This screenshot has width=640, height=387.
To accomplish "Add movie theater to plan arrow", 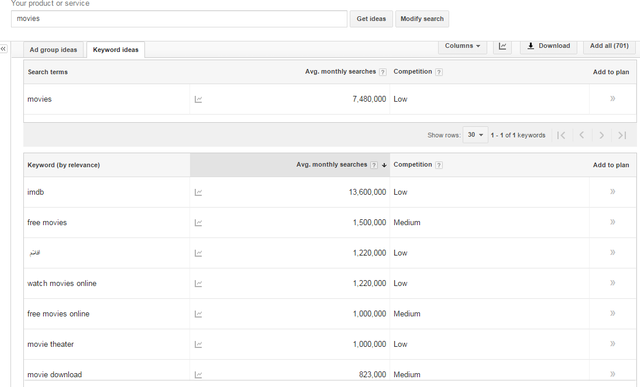I will click(613, 344).
